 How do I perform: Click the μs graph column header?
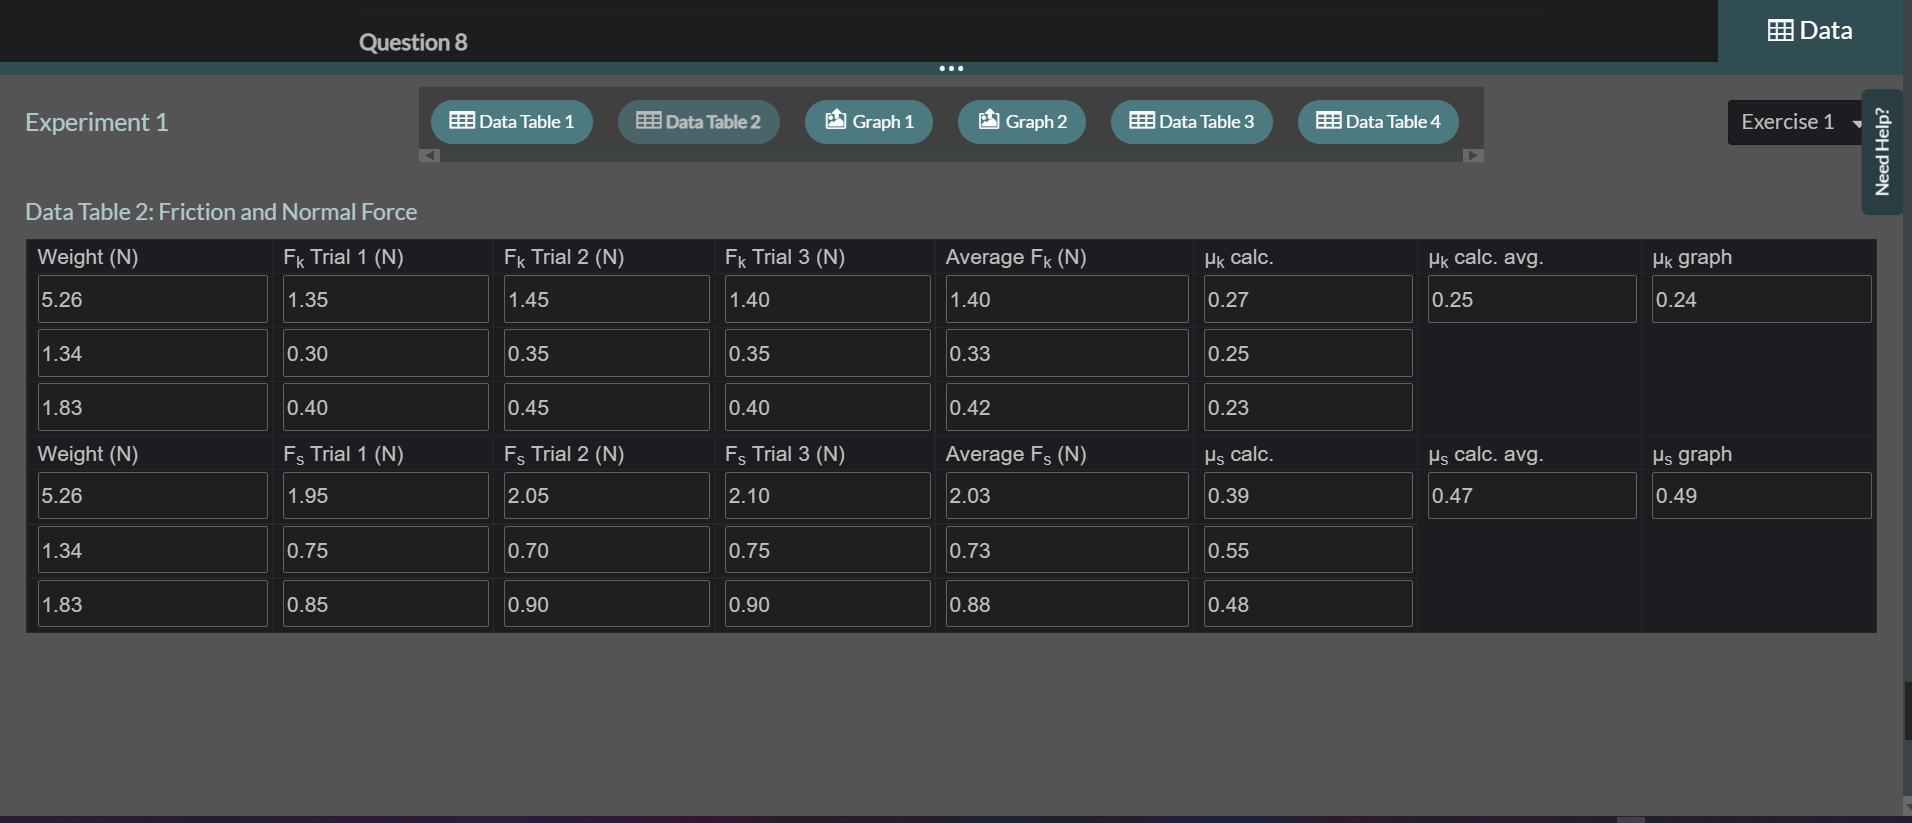point(1692,454)
